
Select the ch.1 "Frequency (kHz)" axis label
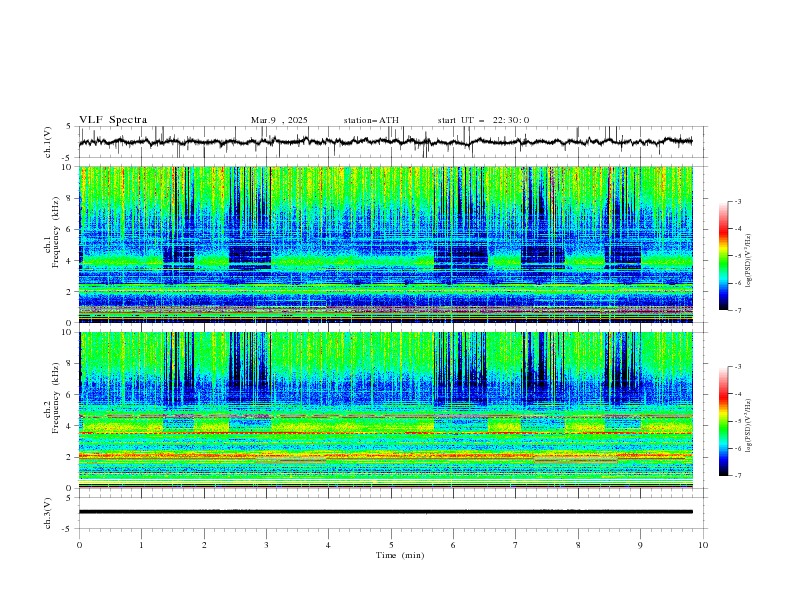click(56, 232)
